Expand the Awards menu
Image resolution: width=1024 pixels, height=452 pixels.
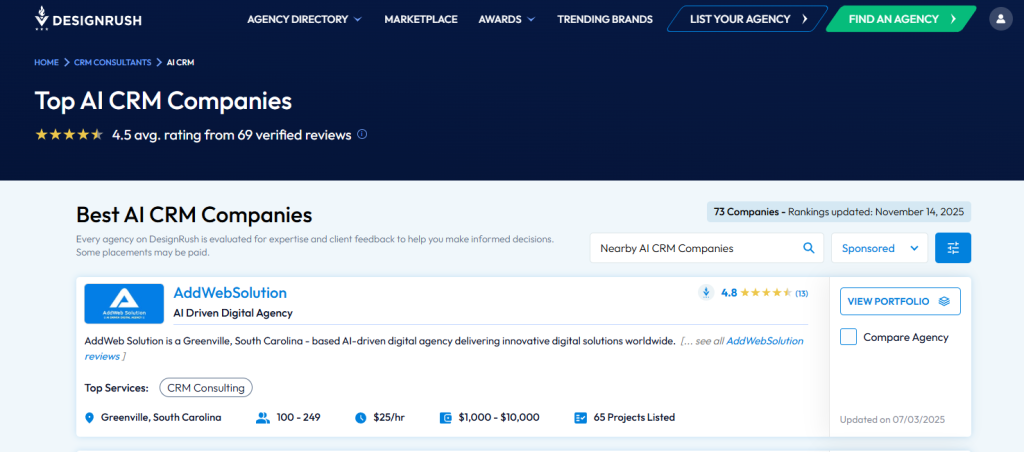click(x=507, y=19)
